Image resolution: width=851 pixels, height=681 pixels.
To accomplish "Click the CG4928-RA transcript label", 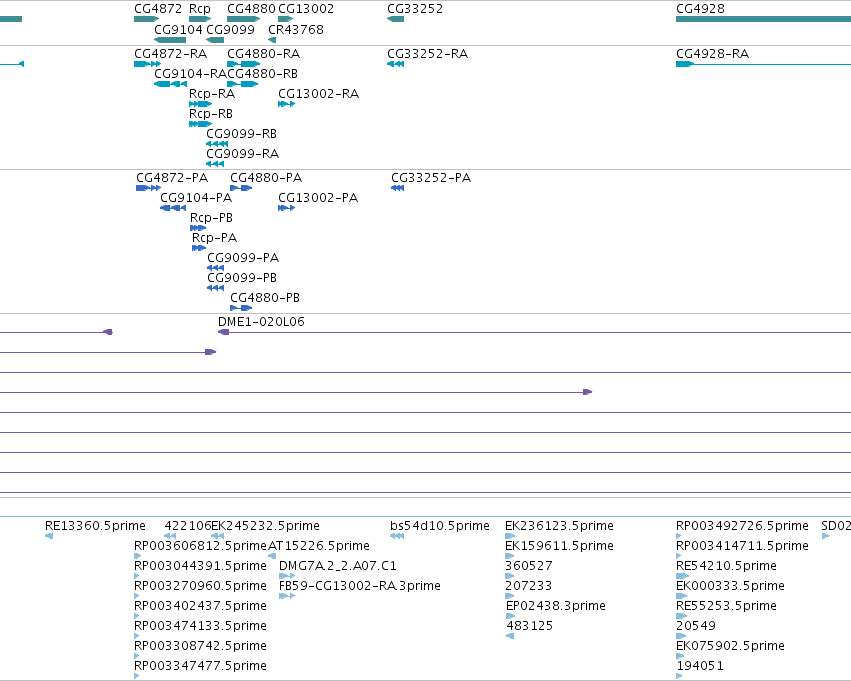I will coord(713,54).
